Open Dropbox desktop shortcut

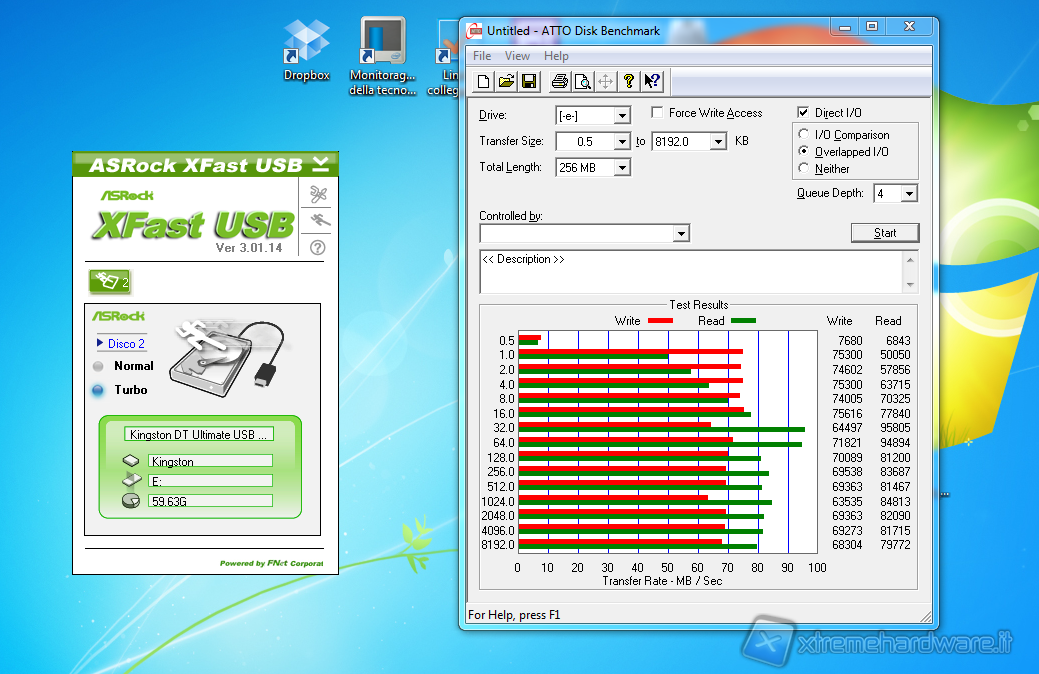[x=306, y=44]
